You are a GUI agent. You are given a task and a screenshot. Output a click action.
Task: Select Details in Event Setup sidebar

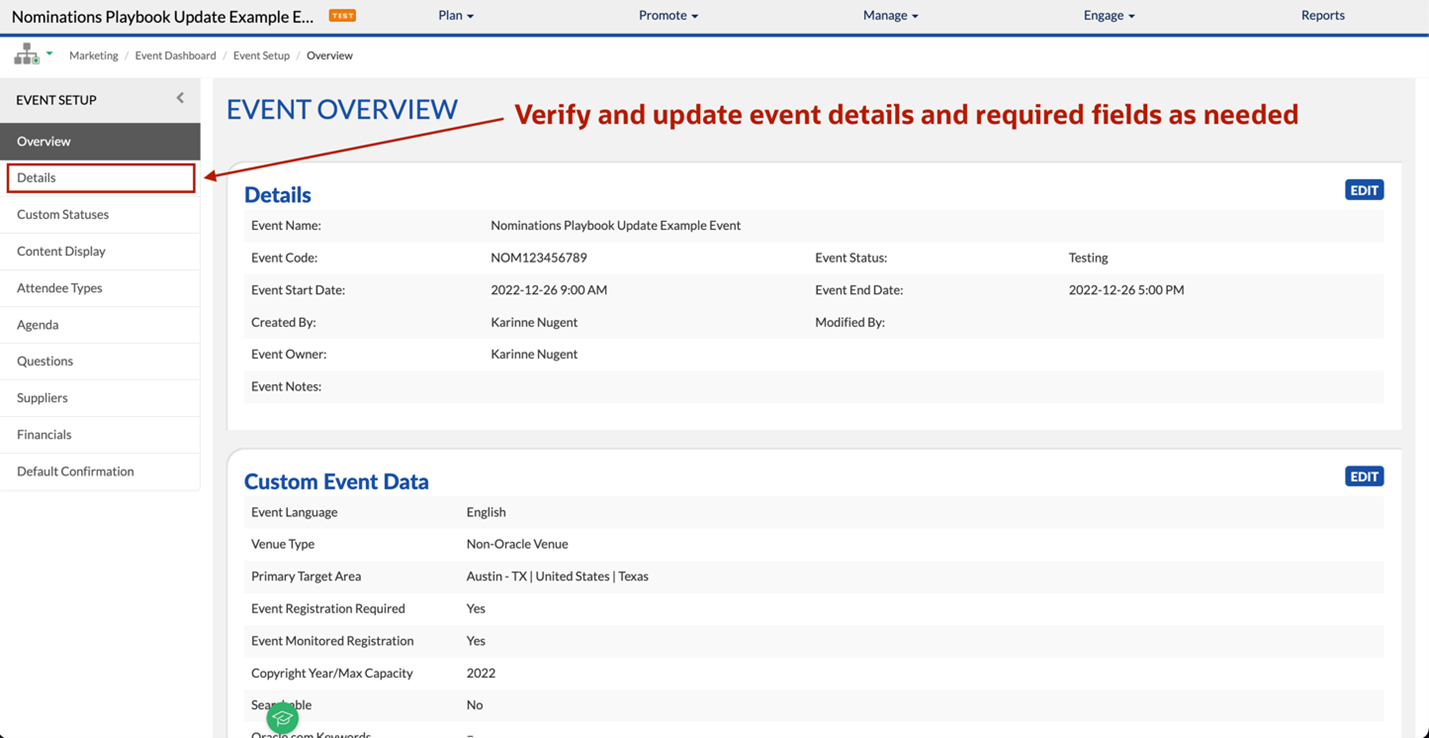(37, 178)
